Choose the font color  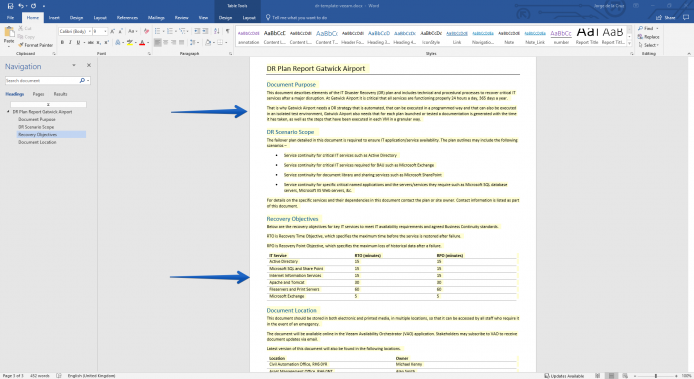[x=142, y=43]
